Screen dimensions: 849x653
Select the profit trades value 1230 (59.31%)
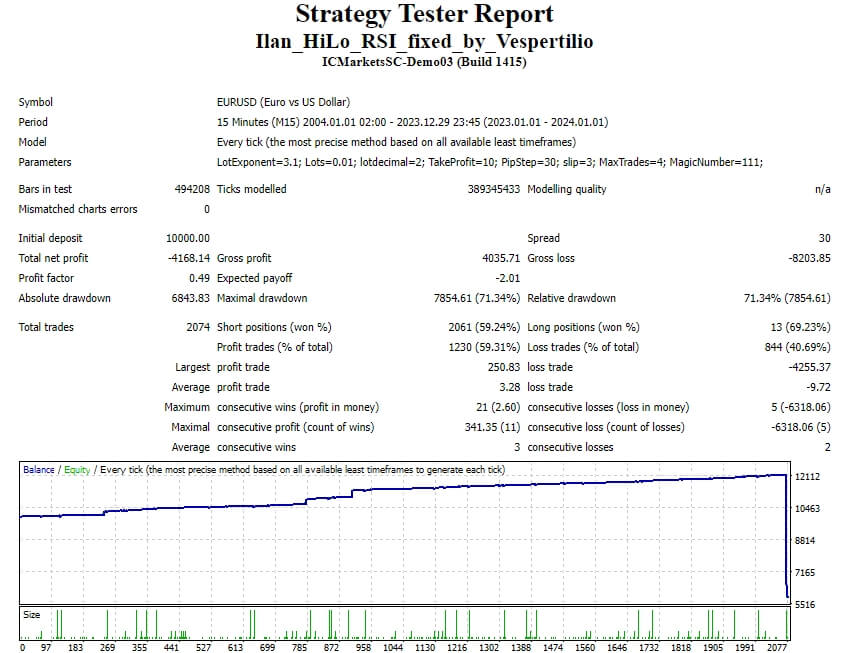(x=484, y=348)
